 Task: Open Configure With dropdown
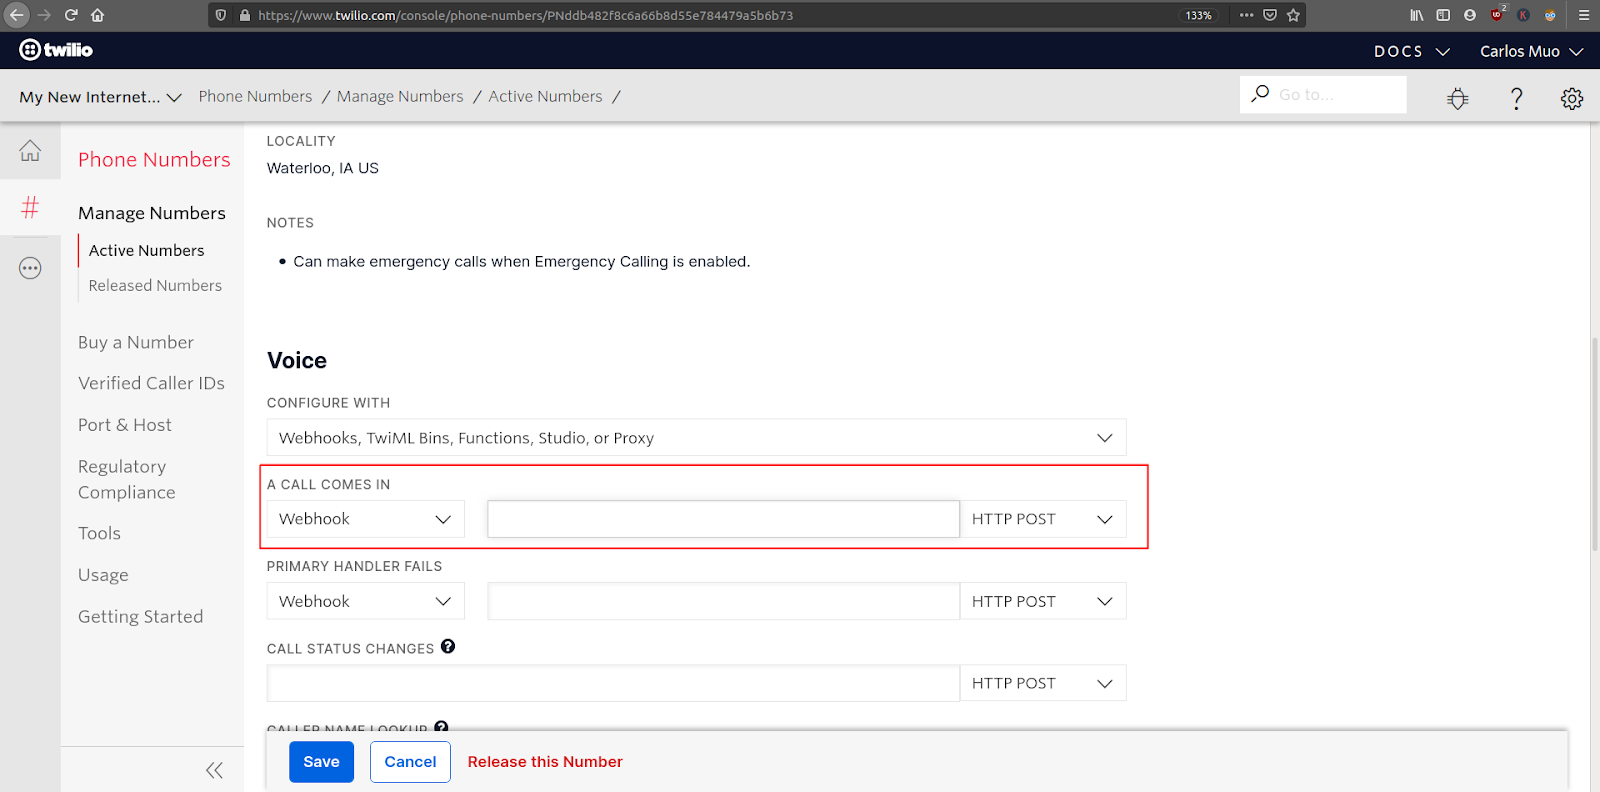pyautogui.click(x=696, y=437)
